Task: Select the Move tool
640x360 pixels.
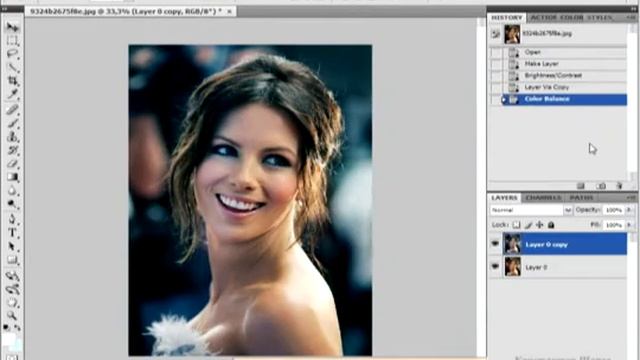Action: (x=12, y=27)
